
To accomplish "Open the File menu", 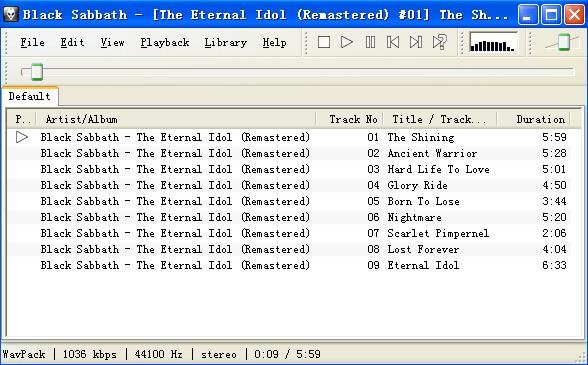I will [x=33, y=42].
